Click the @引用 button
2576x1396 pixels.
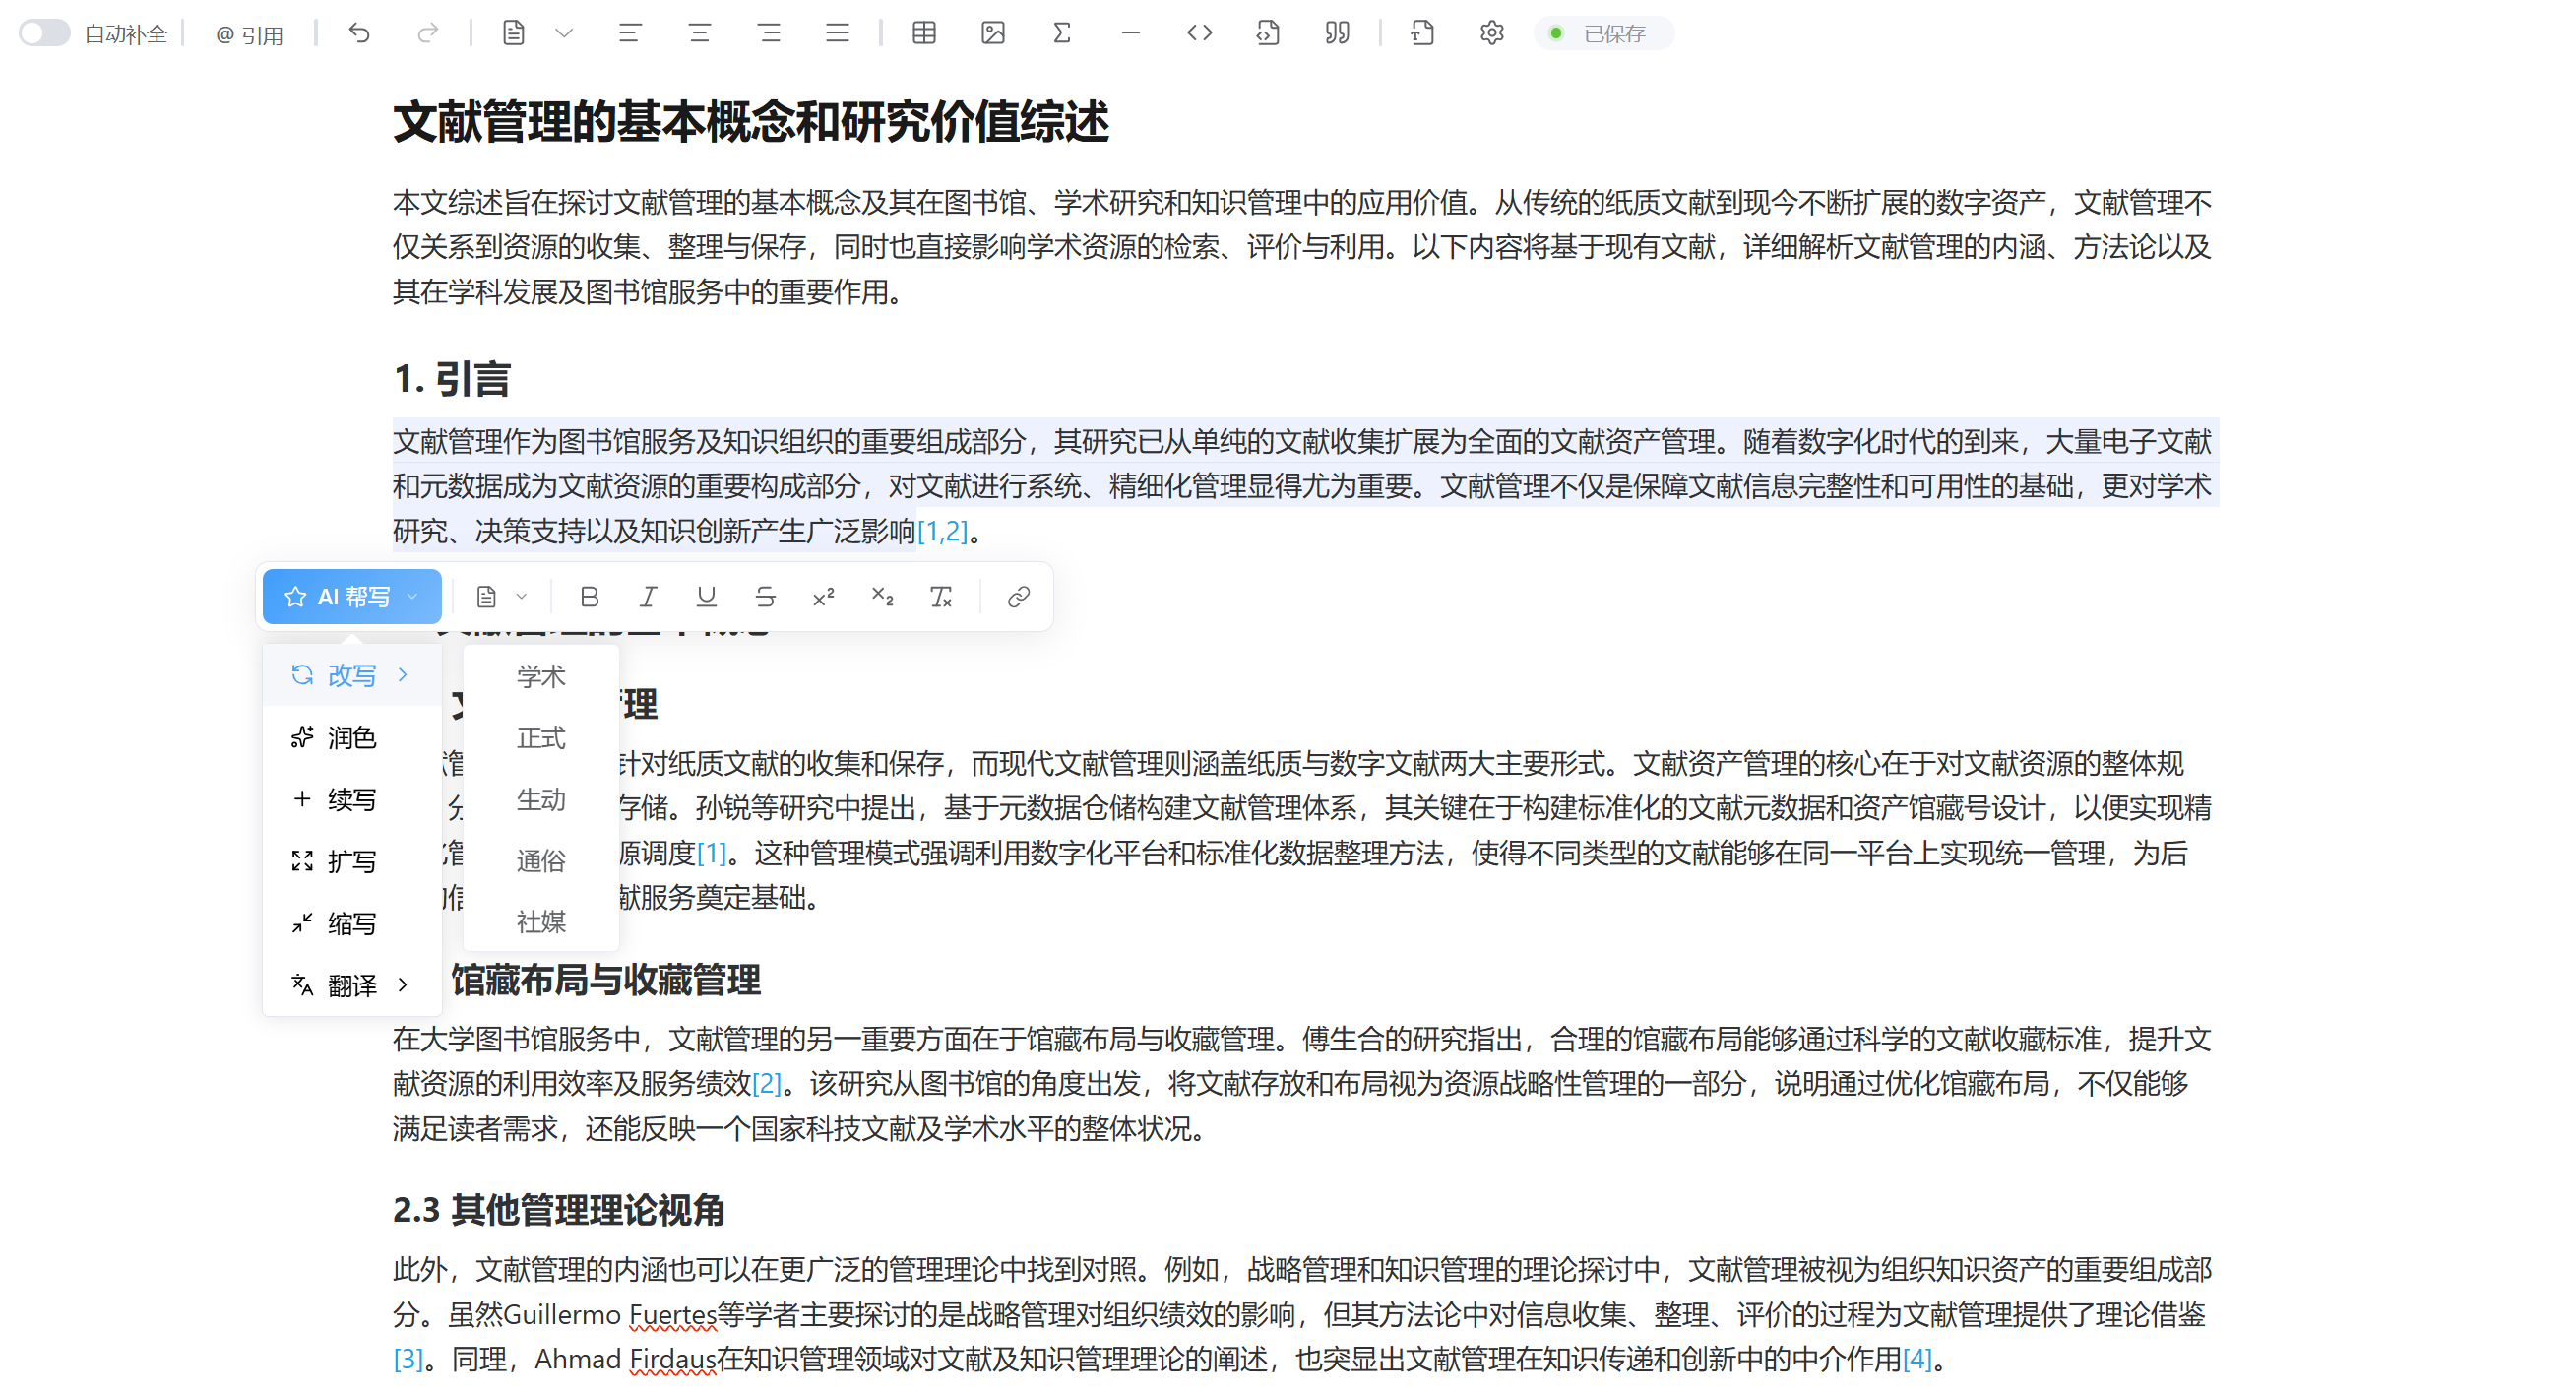[x=249, y=33]
